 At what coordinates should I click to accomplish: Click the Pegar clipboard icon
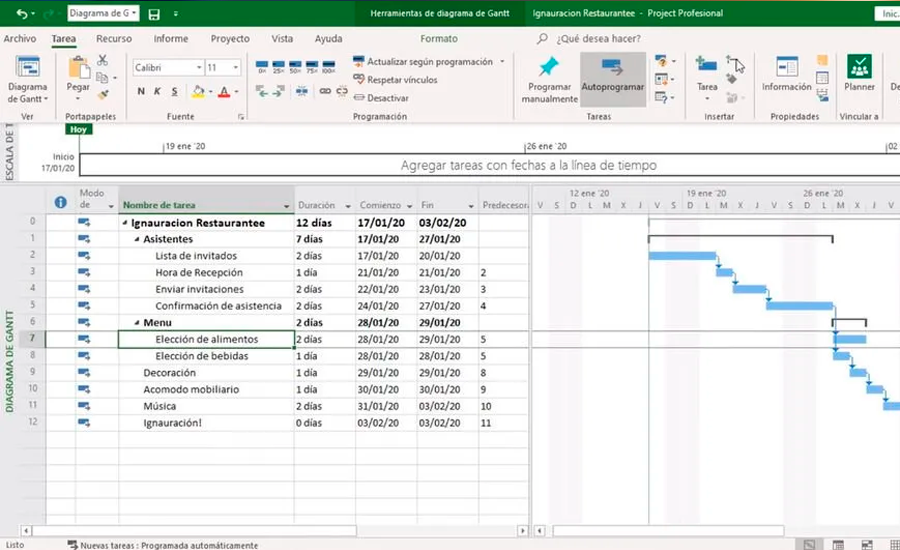coord(78,69)
